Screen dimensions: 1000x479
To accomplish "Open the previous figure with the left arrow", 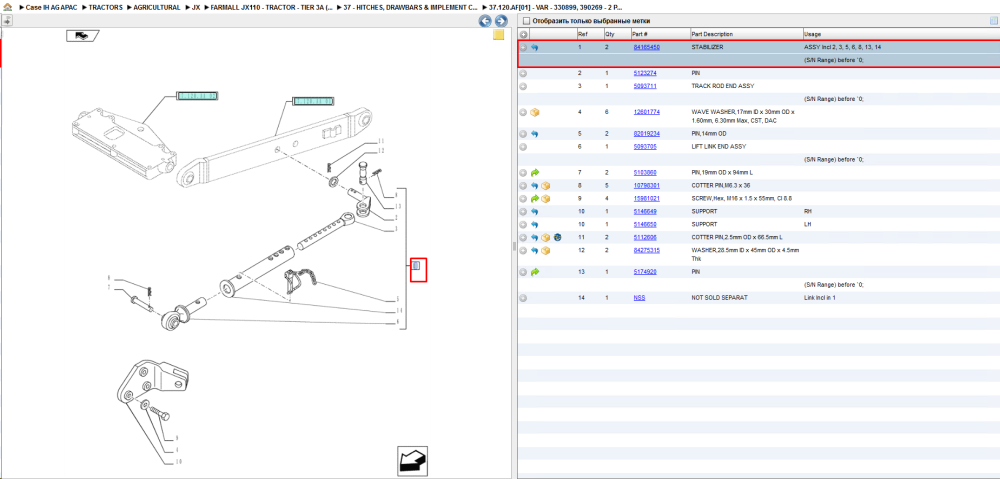I will pyautogui.click(x=485, y=21).
